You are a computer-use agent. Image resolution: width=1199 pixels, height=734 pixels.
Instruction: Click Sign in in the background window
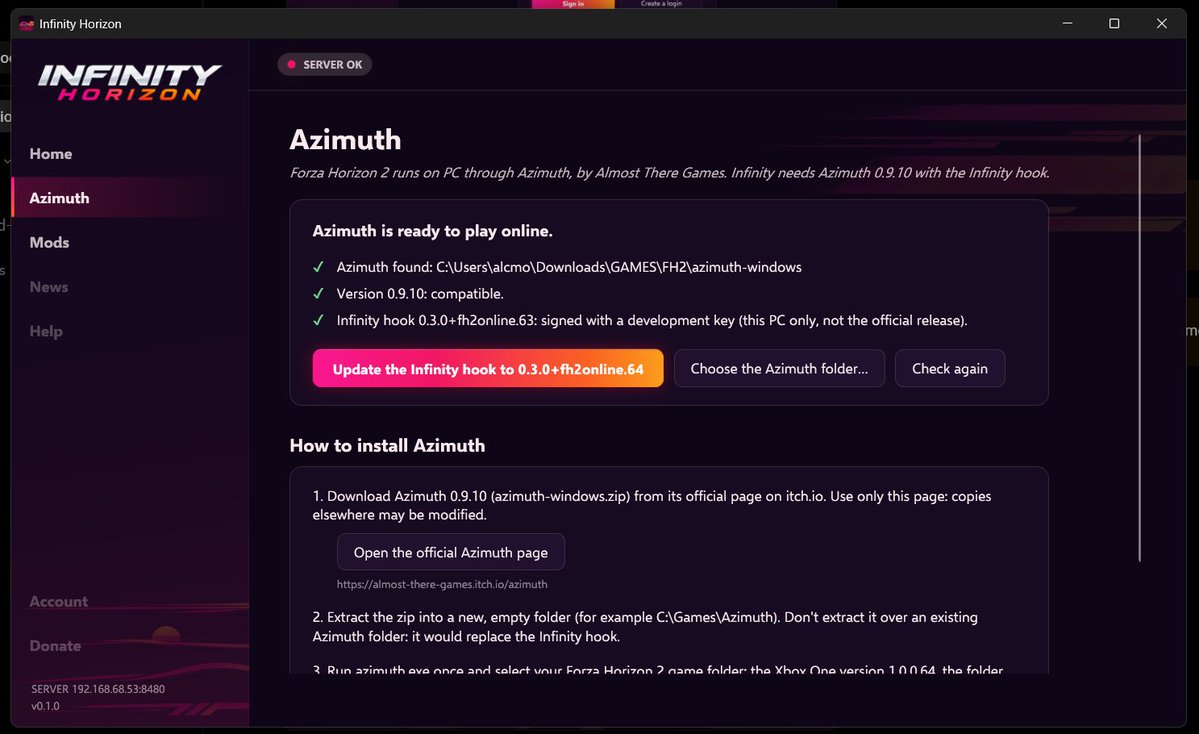click(x=573, y=4)
